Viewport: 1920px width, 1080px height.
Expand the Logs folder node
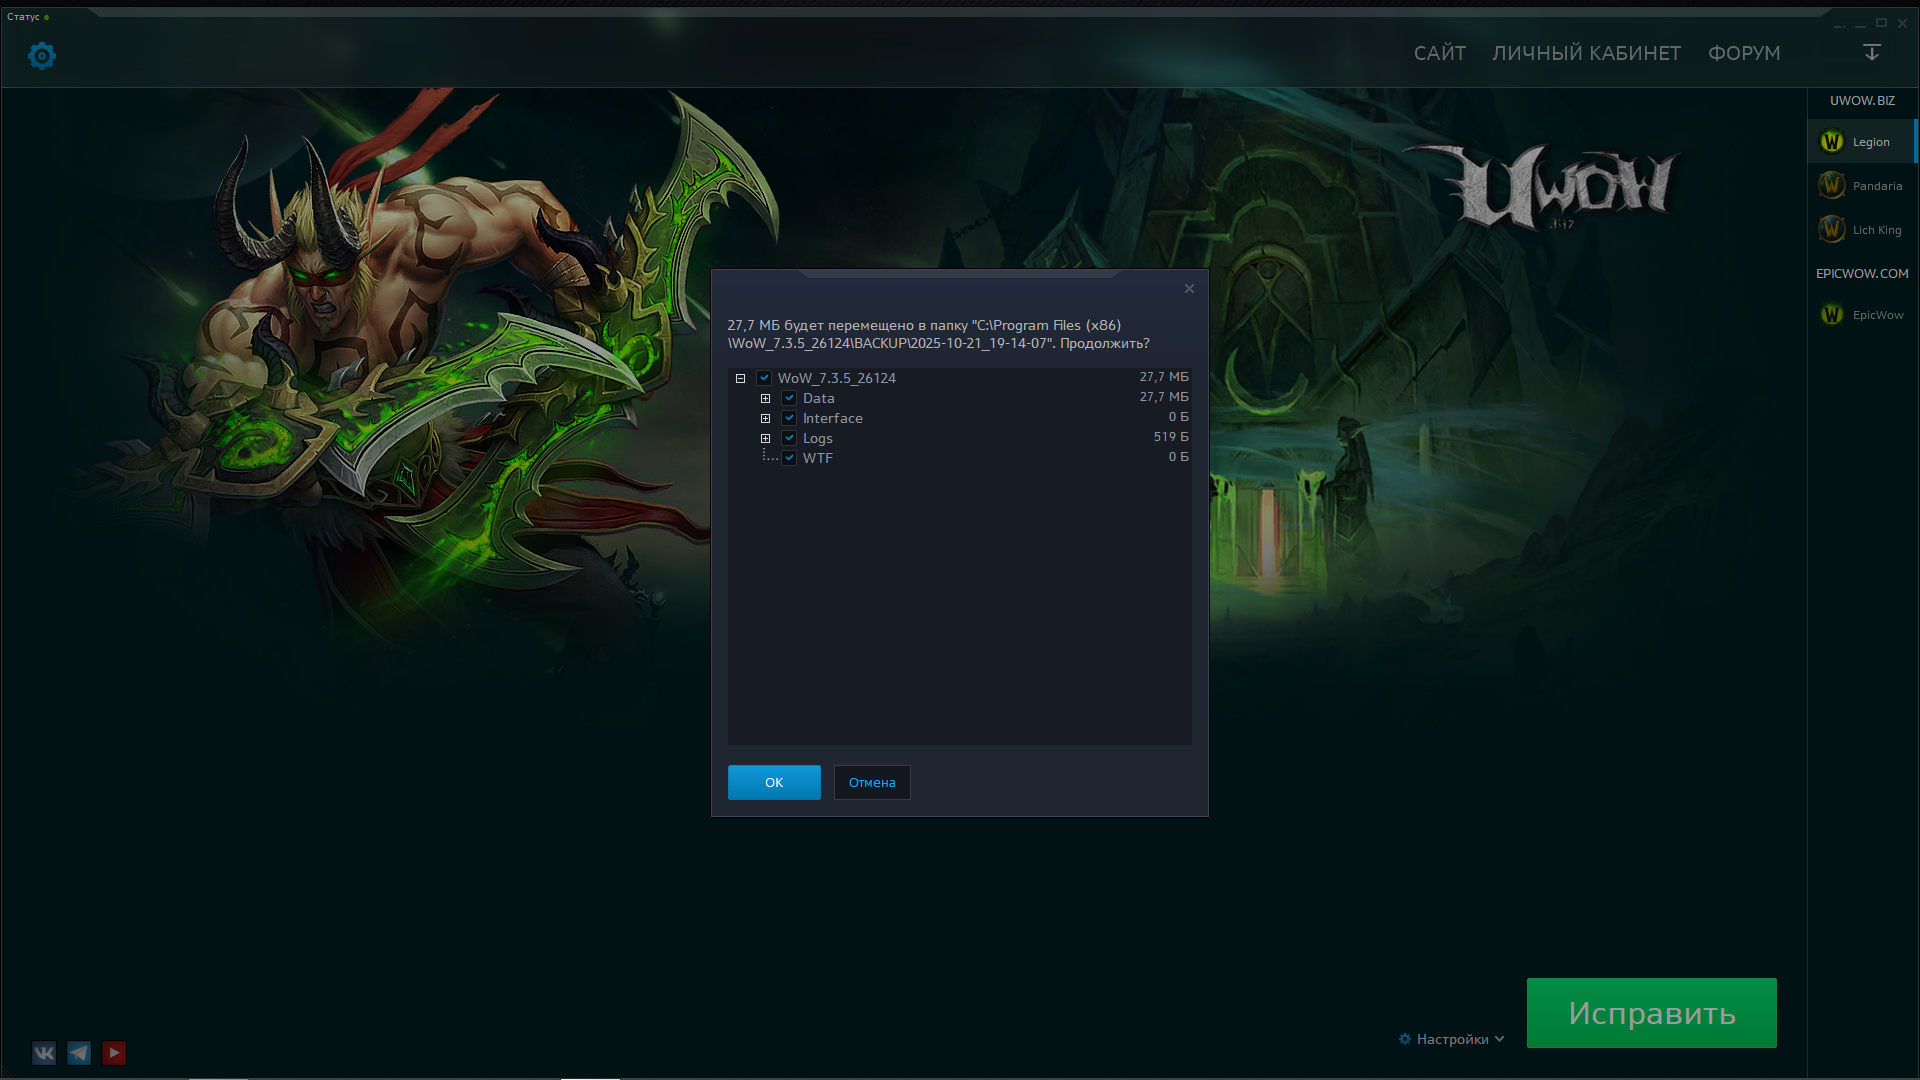pyautogui.click(x=765, y=438)
